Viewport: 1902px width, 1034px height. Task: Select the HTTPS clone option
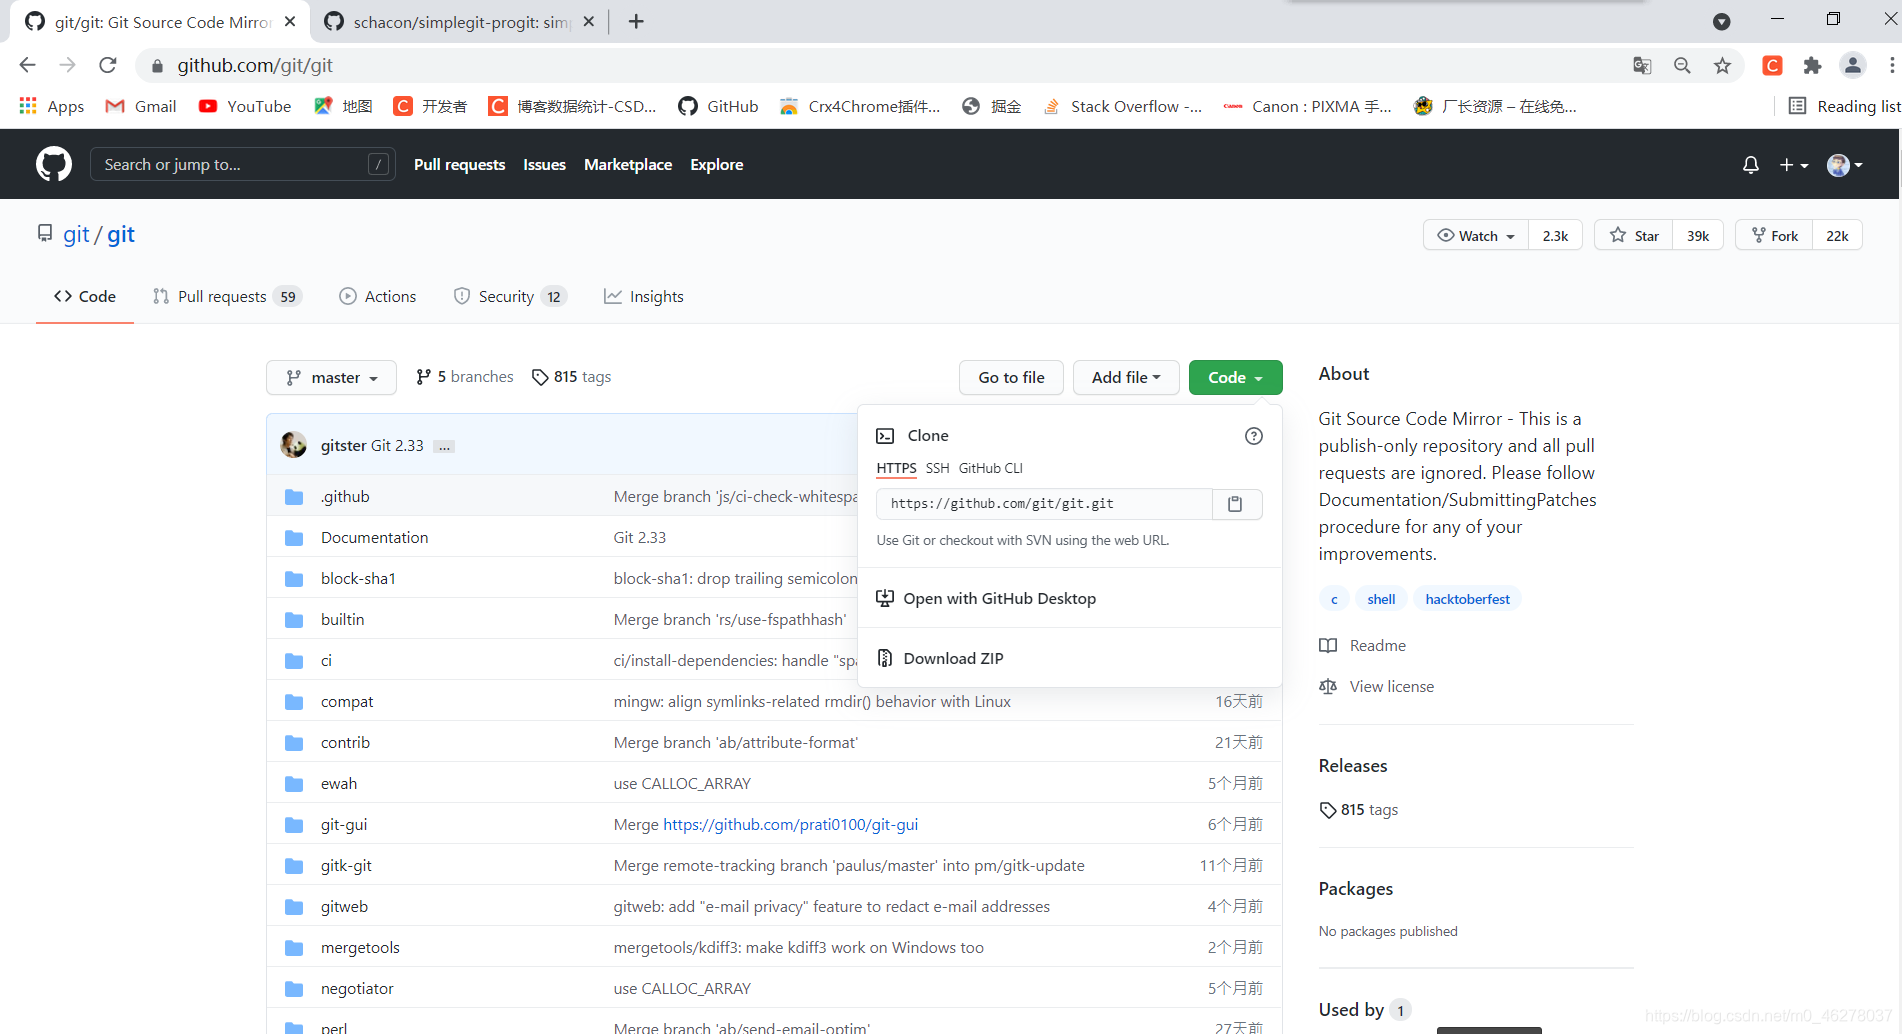pyautogui.click(x=896, y=468)
